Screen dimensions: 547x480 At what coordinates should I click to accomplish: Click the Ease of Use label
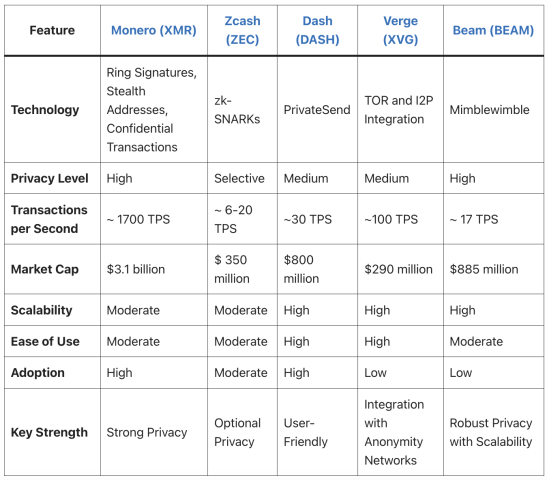pyautogui.click(x=45, y=342)
